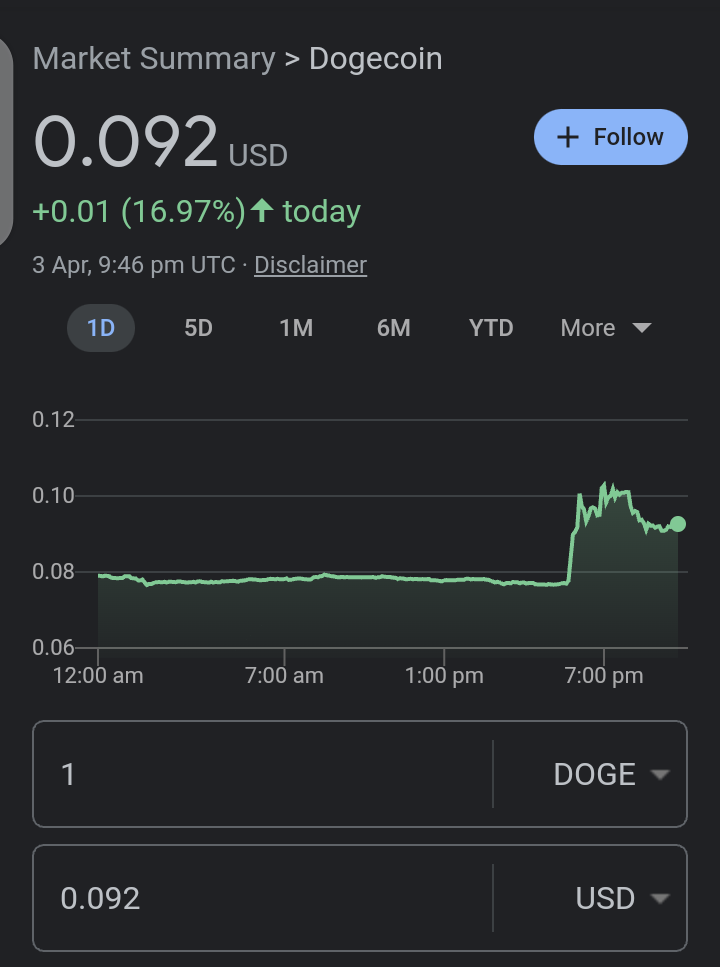The height and width of the screenshot is (967, 720).
Task: Click the 12:00 am axis label
Action: click(98, 676)
